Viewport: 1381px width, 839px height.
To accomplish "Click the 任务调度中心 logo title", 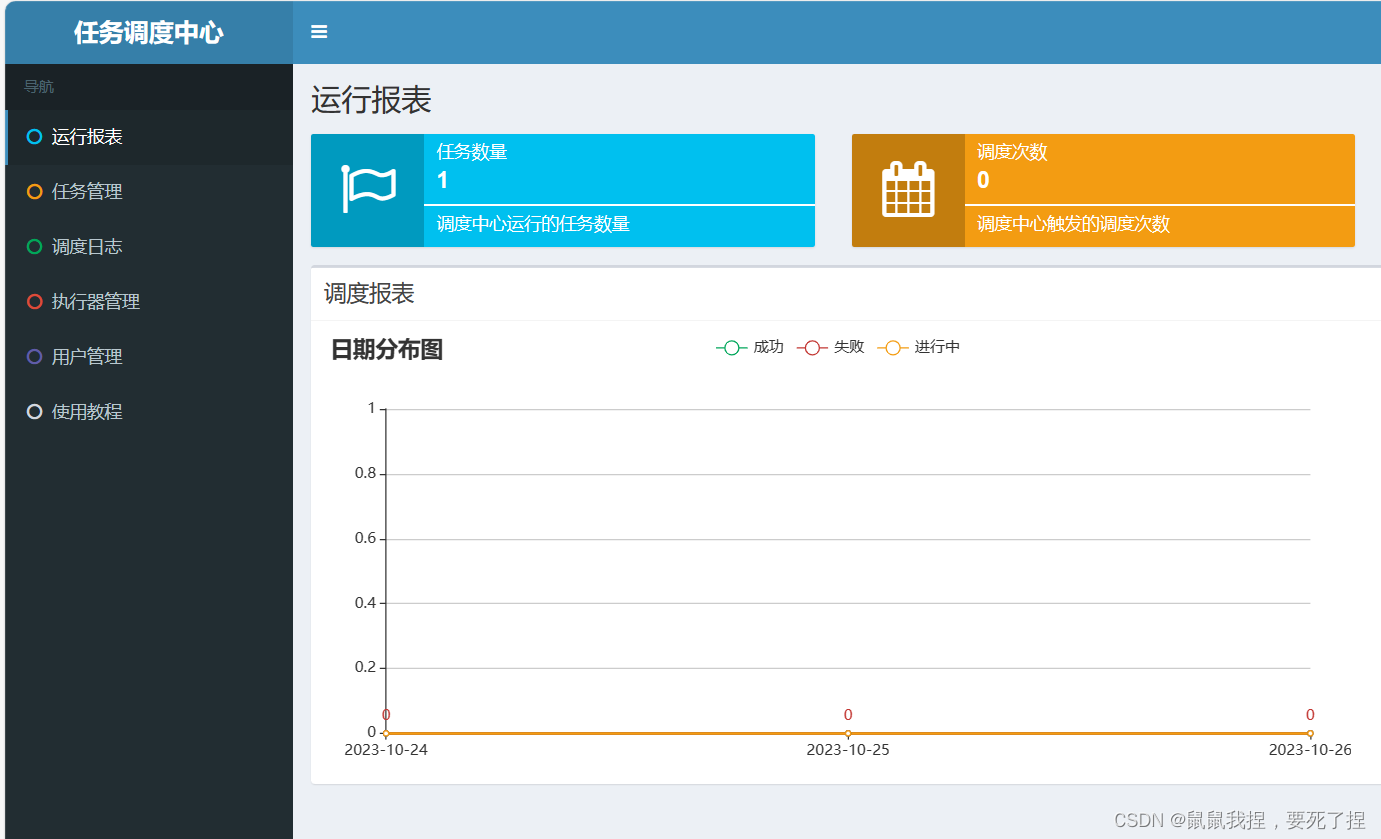I will coord(148,33).
